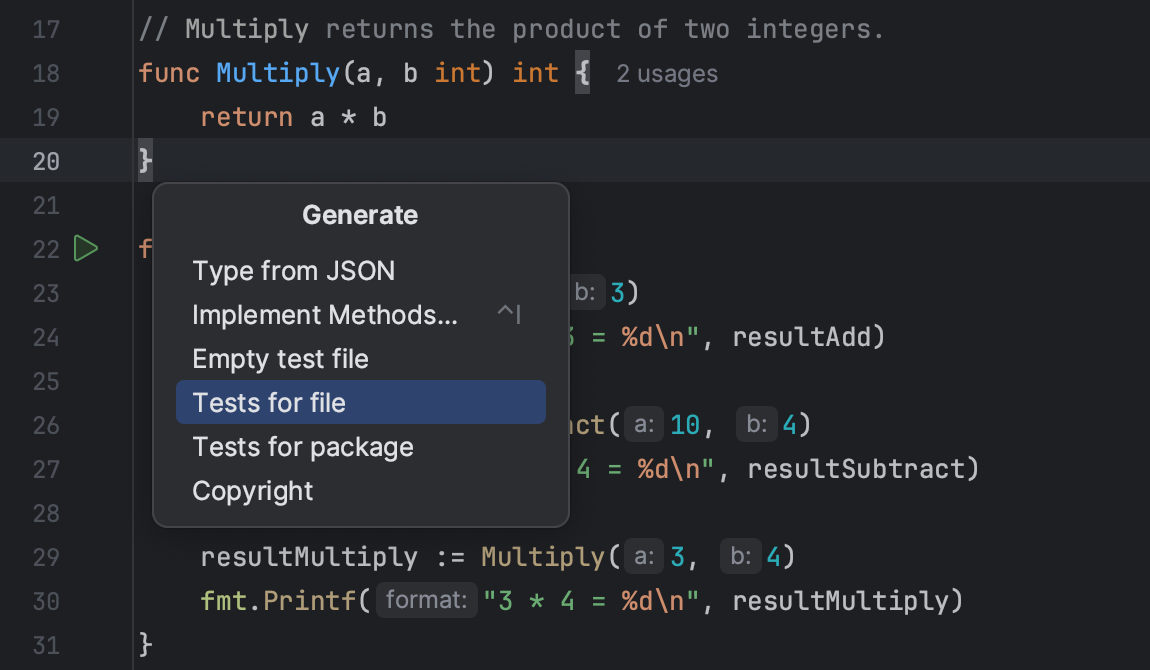The height and width of the screenshot is (670, 1150).
Task: Choose "Empty test file" generator
Action: 280,358
